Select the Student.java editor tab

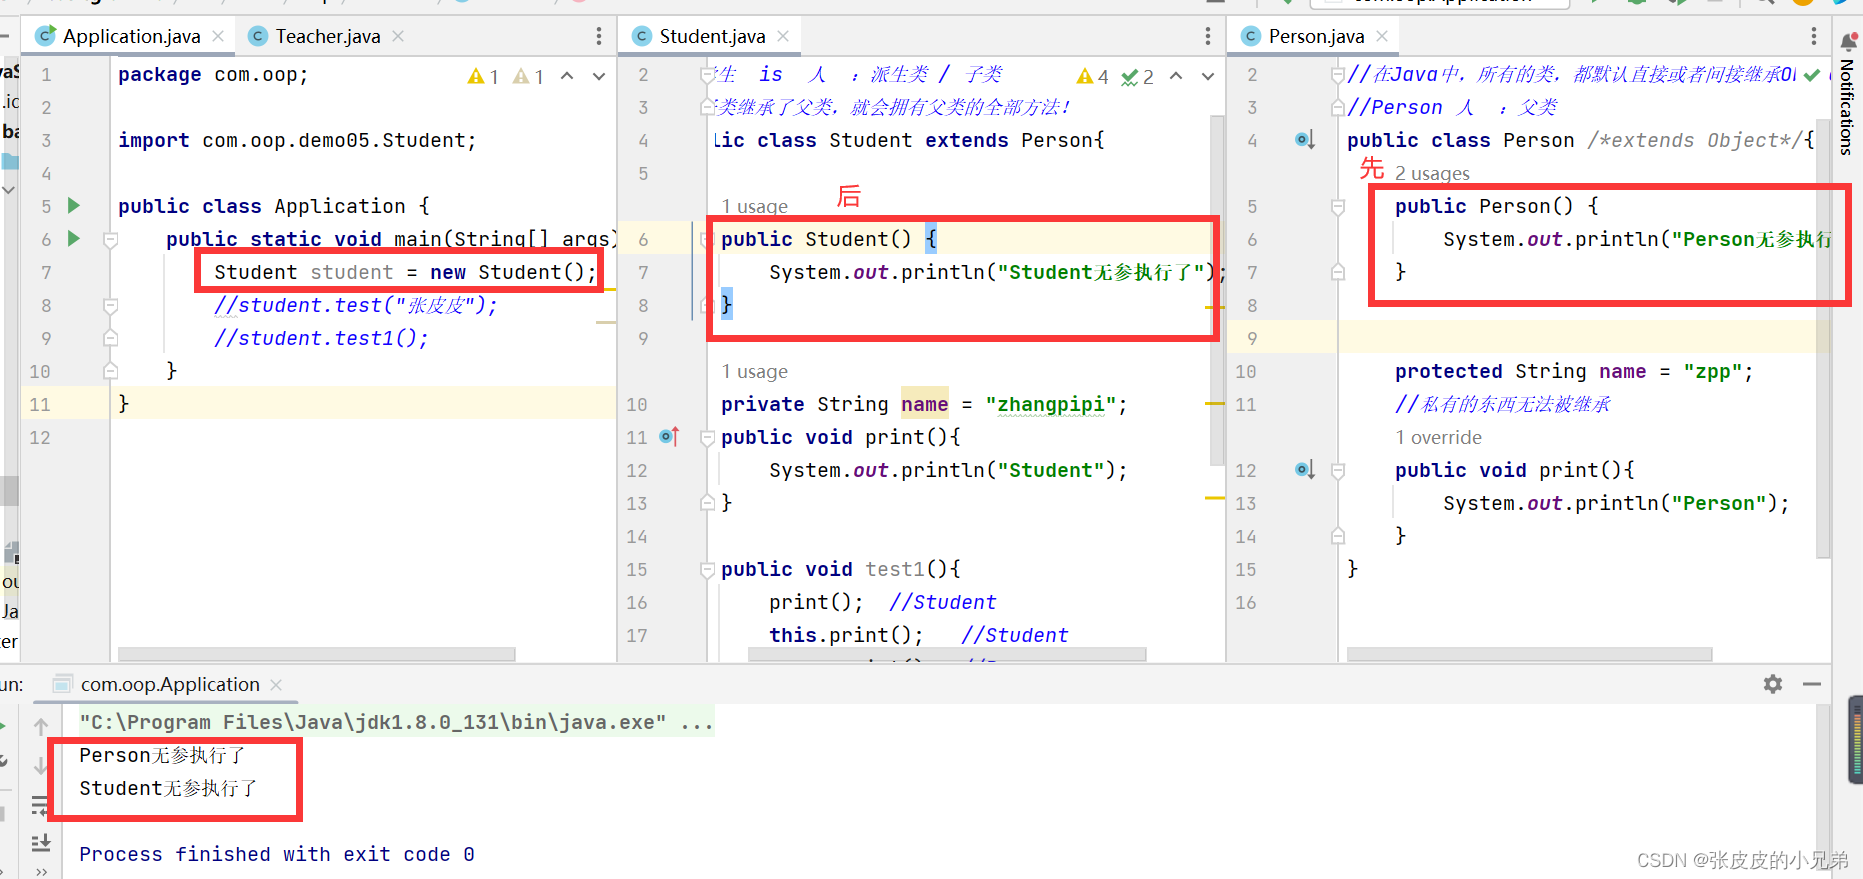(x=712, y=36)
